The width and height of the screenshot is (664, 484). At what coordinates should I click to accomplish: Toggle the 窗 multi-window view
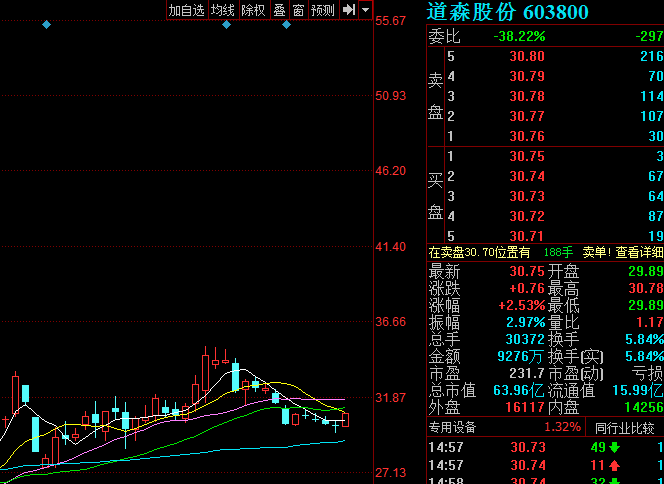pos(298,10)
